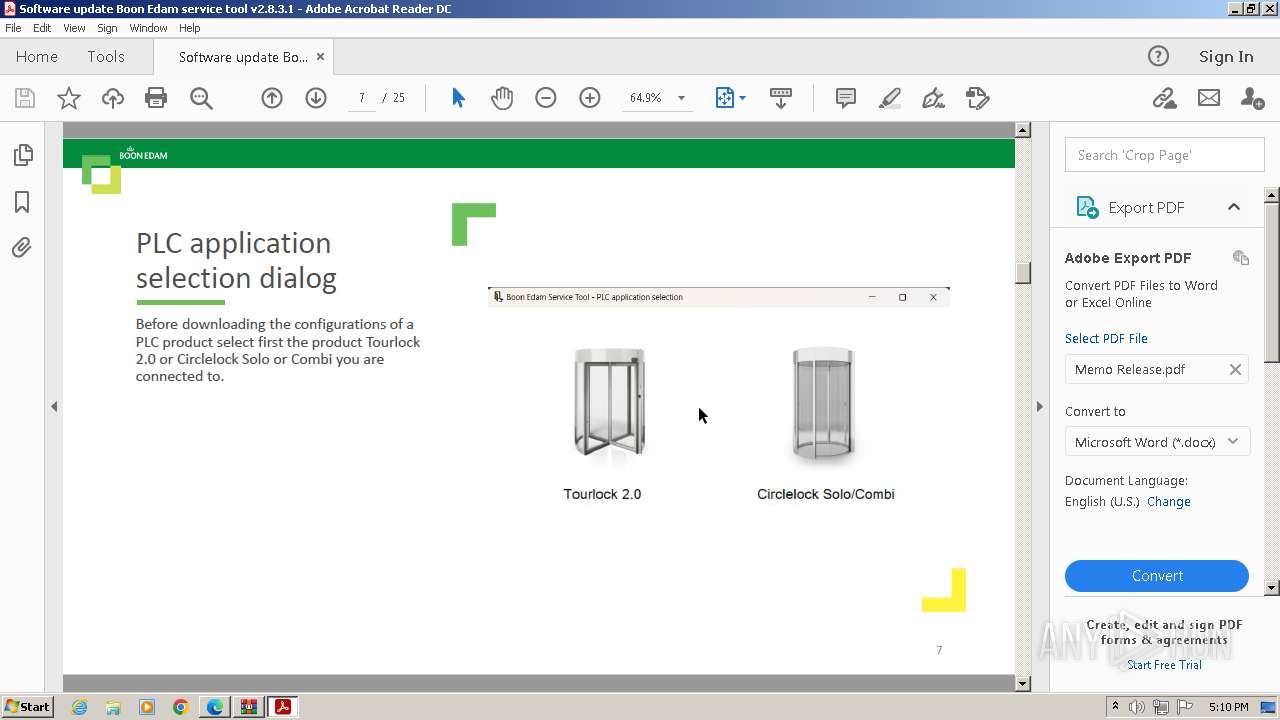Choose the Selection arrow tool
This screenshot has height=720, width=1280.
[x=458, y=98]
